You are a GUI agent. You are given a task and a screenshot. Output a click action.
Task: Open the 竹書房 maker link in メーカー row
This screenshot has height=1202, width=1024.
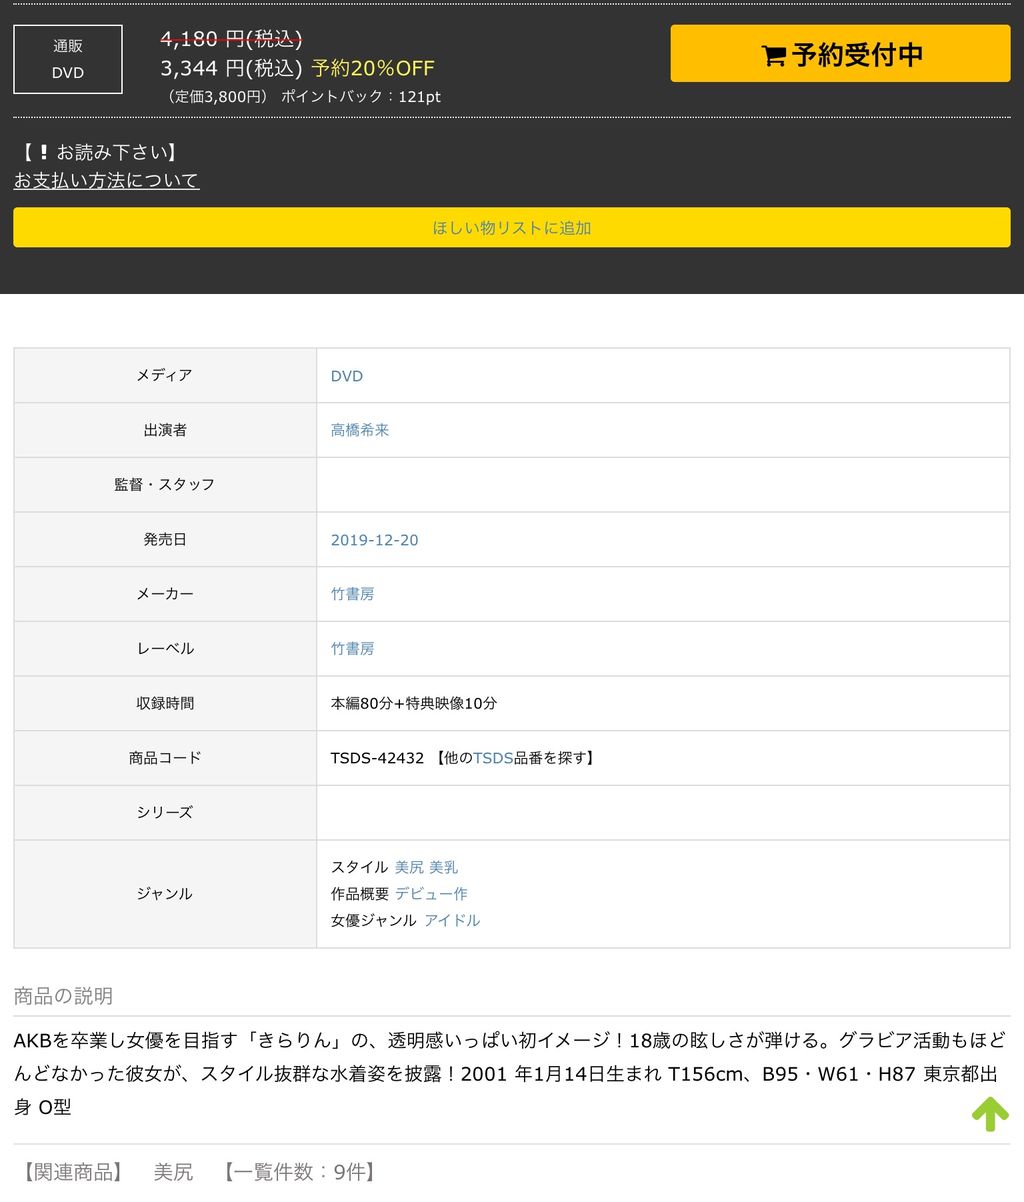pyautogui.click(x=353, y=594)
